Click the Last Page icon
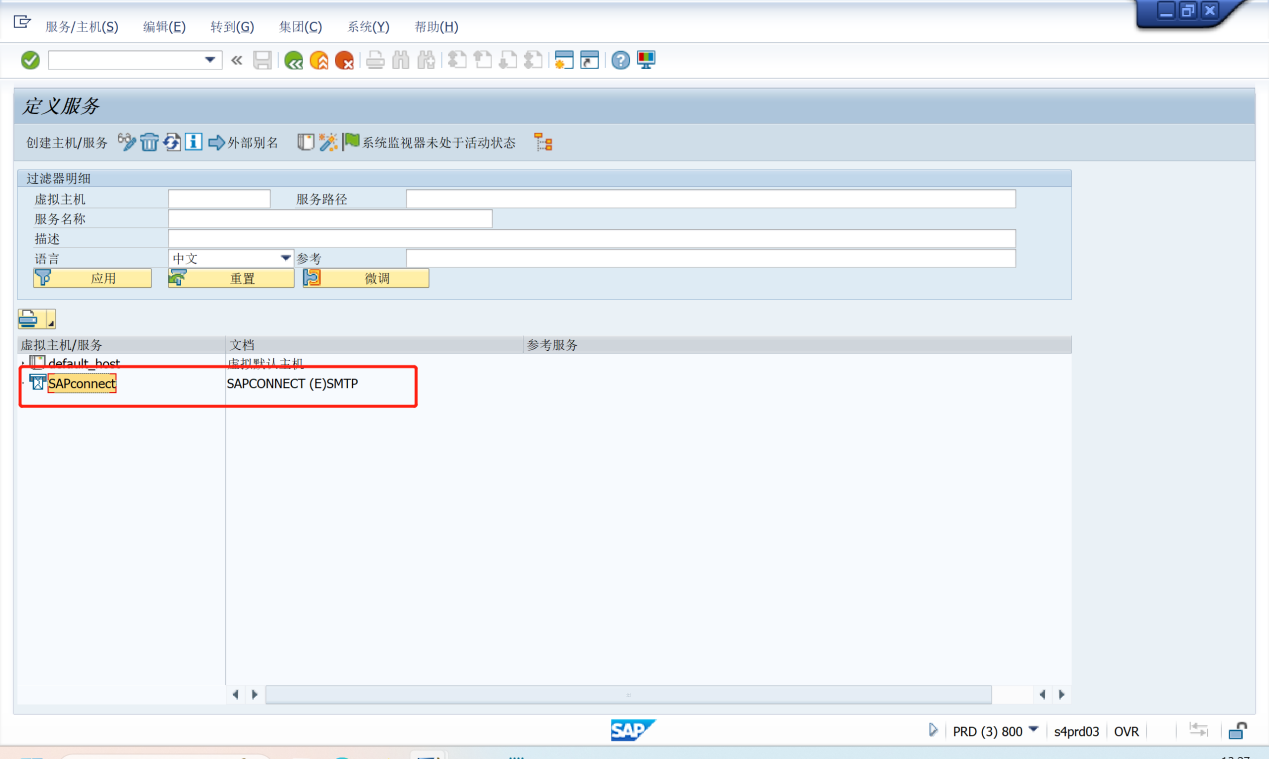1269x759 pixels. pyautogui.click(x=534, y=60)
